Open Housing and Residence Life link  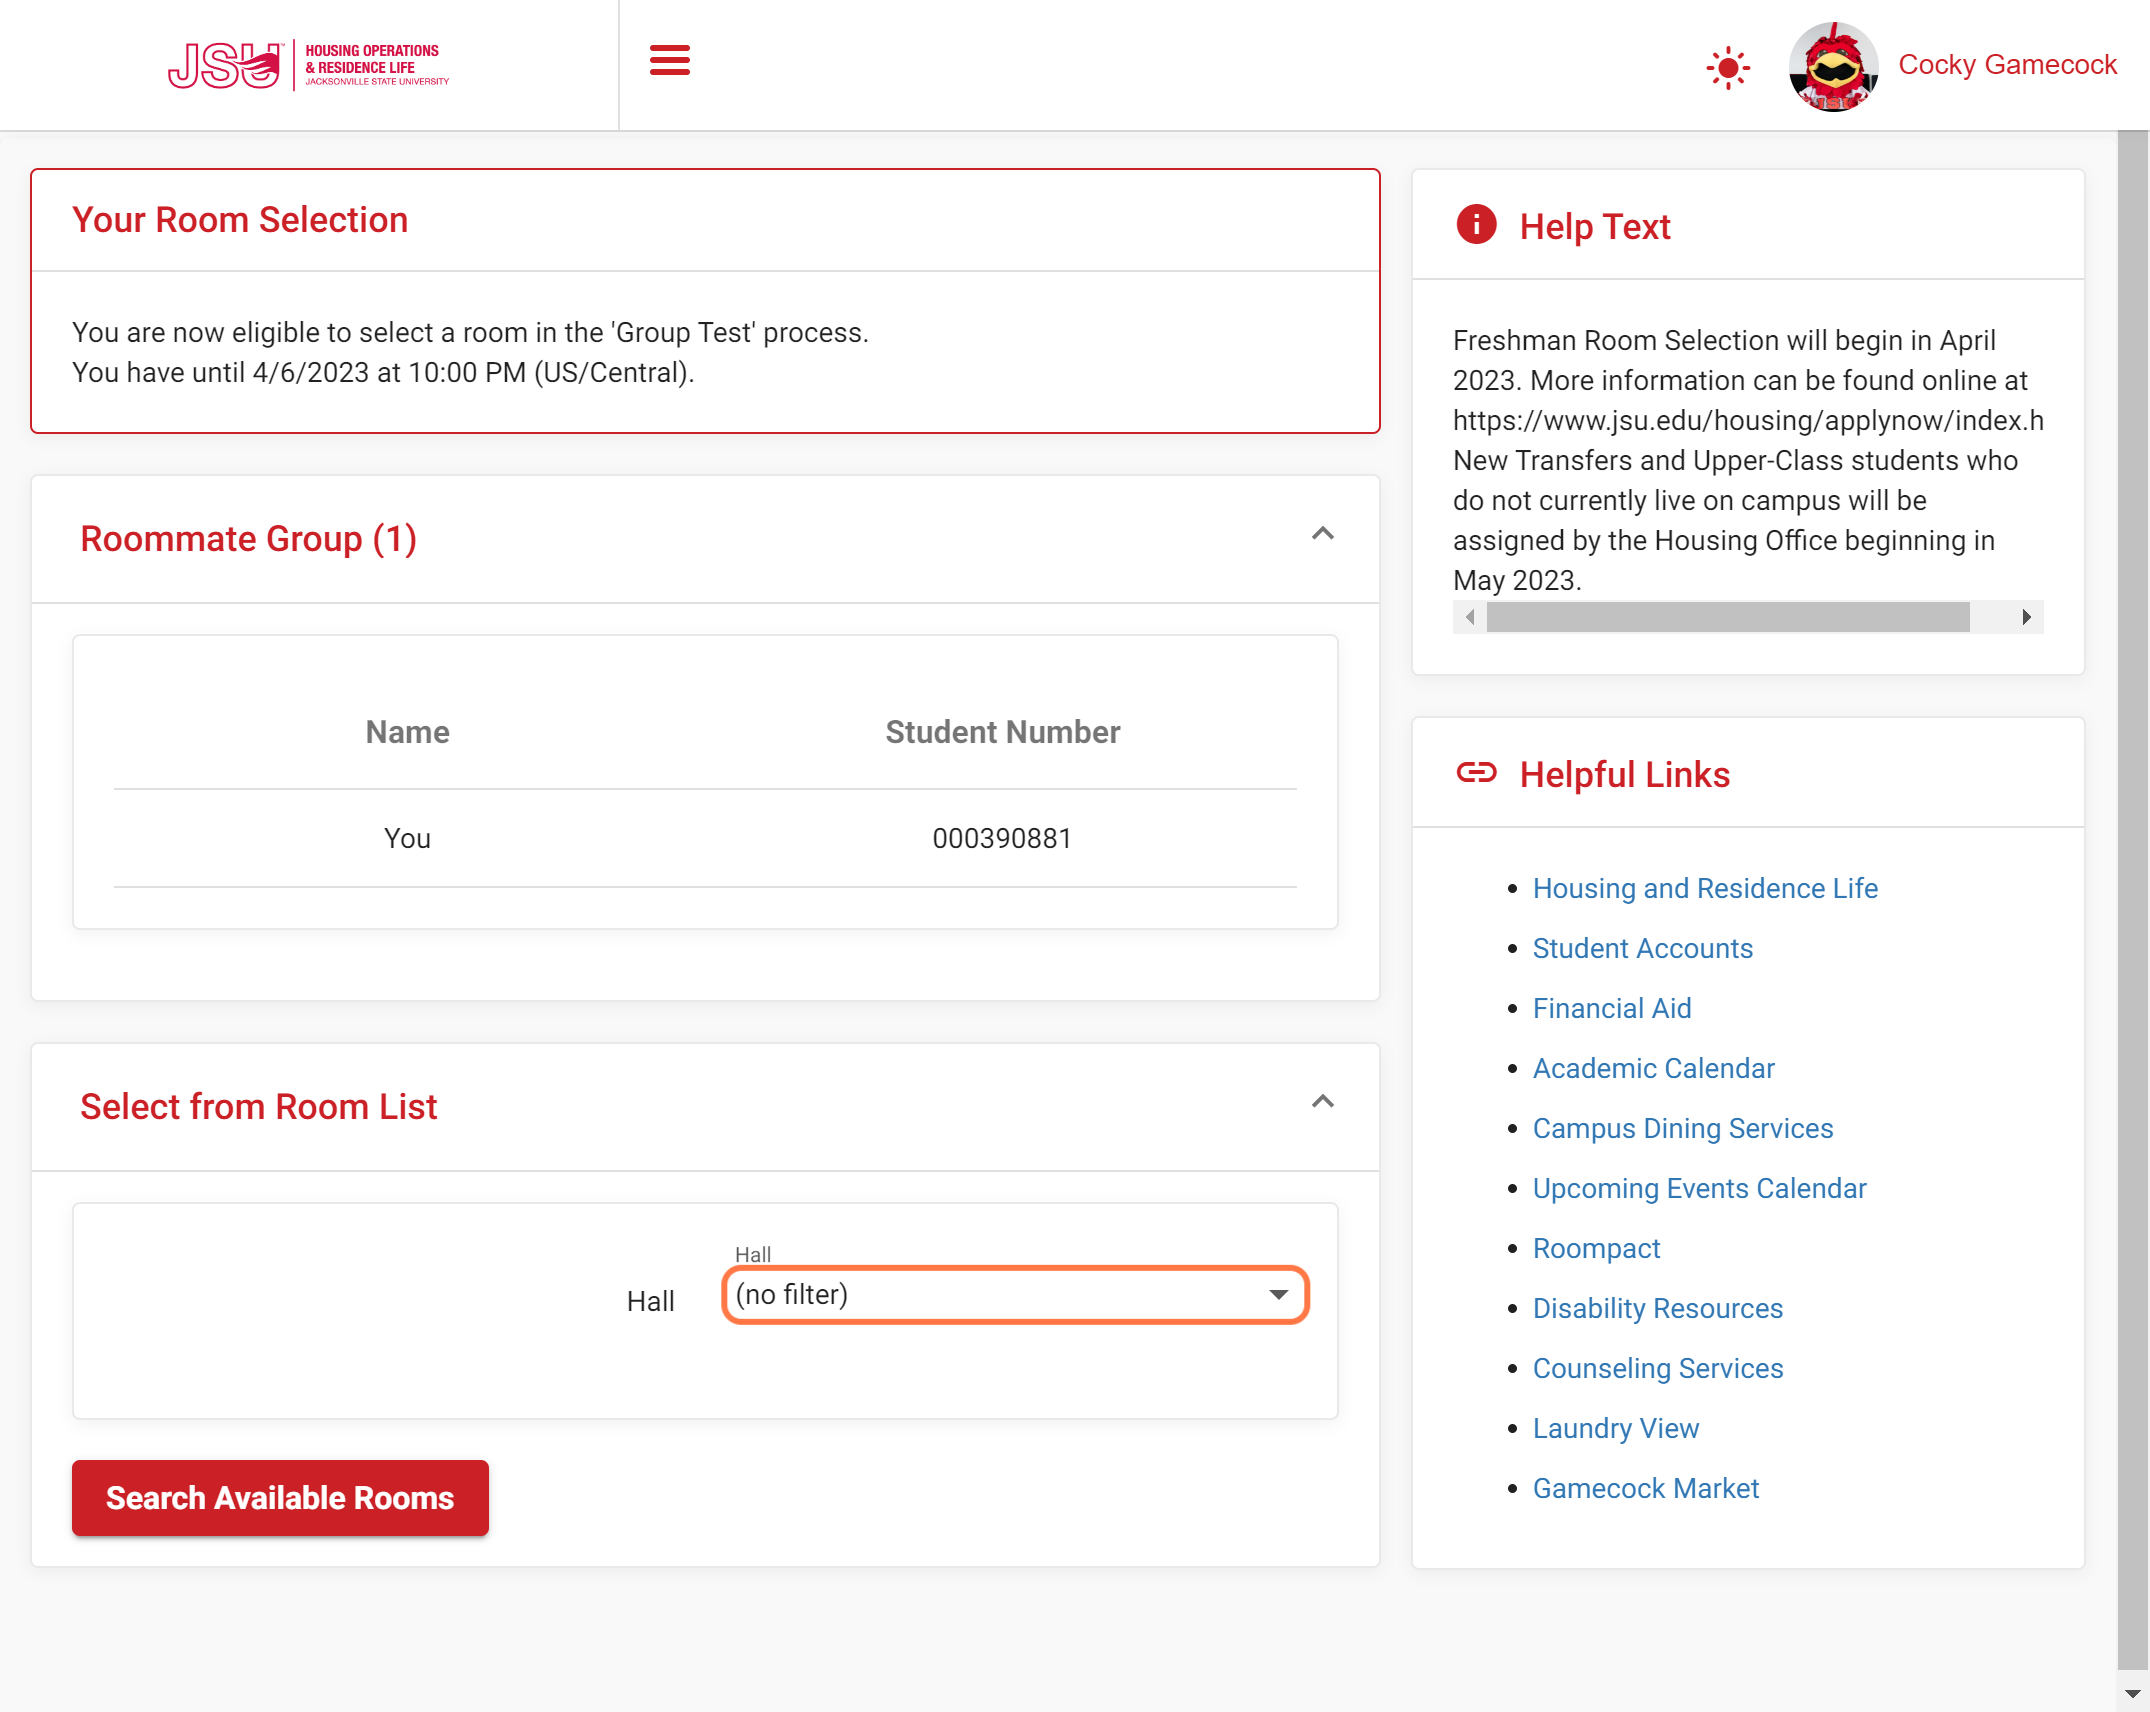coord(1705,888)
